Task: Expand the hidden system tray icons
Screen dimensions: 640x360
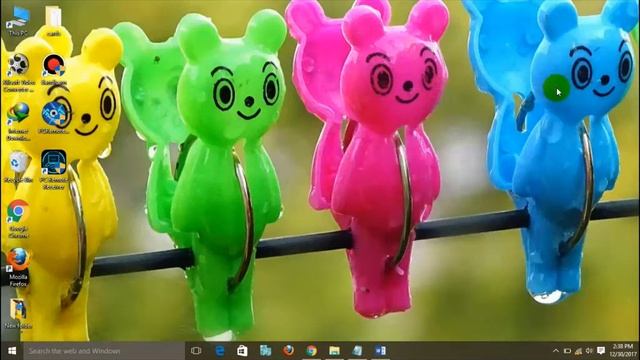Action: click(x=556, y=351)
